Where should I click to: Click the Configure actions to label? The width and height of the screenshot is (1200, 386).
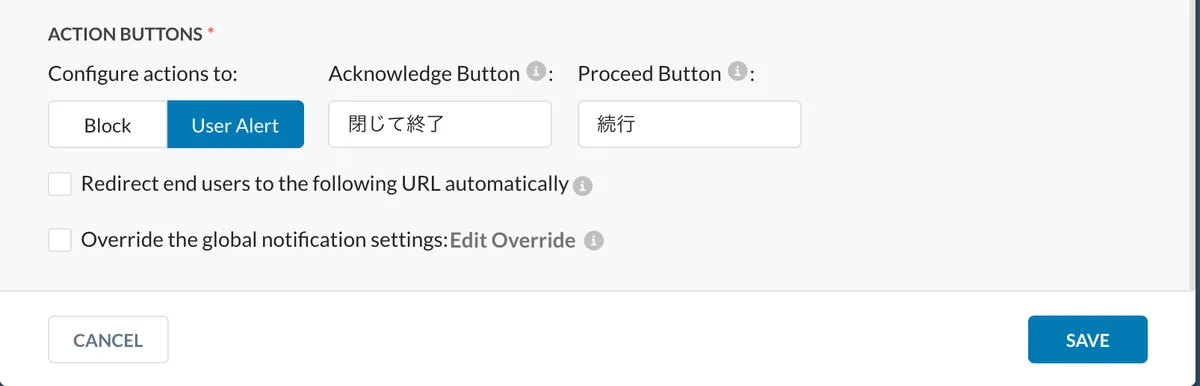coord(148,74)
